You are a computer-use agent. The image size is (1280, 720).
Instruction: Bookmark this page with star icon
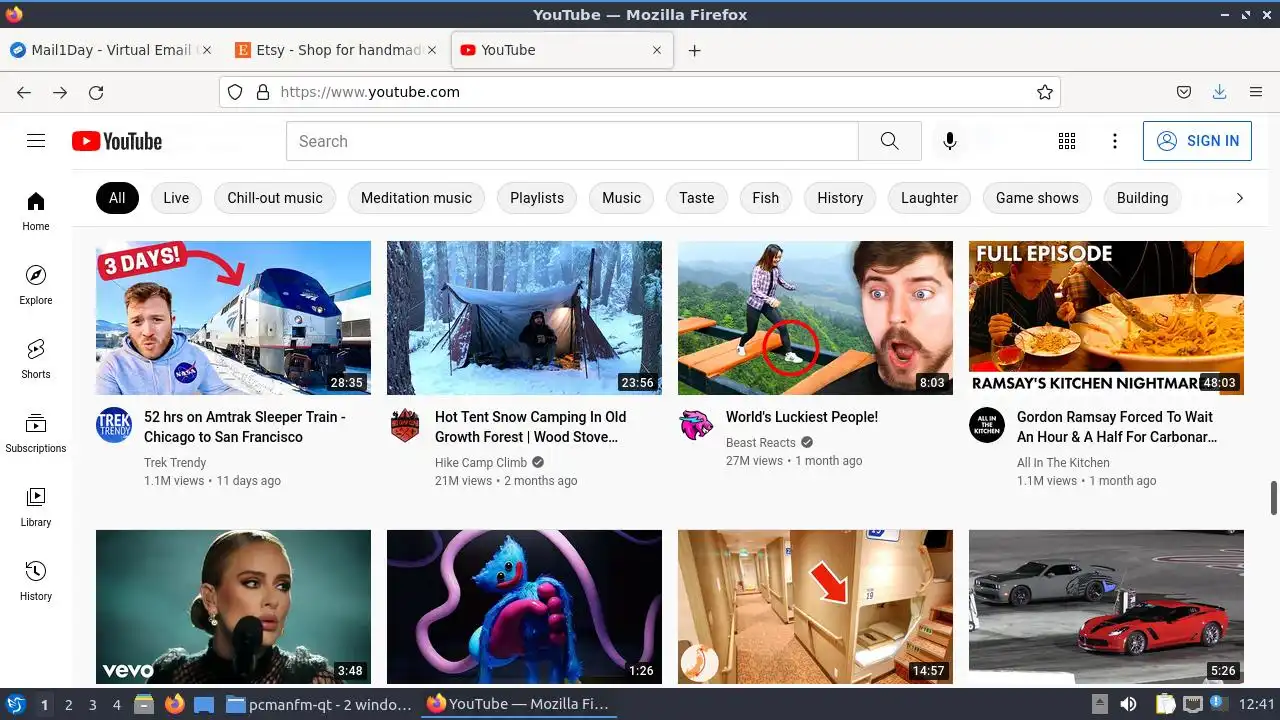tap(1045, 92)
